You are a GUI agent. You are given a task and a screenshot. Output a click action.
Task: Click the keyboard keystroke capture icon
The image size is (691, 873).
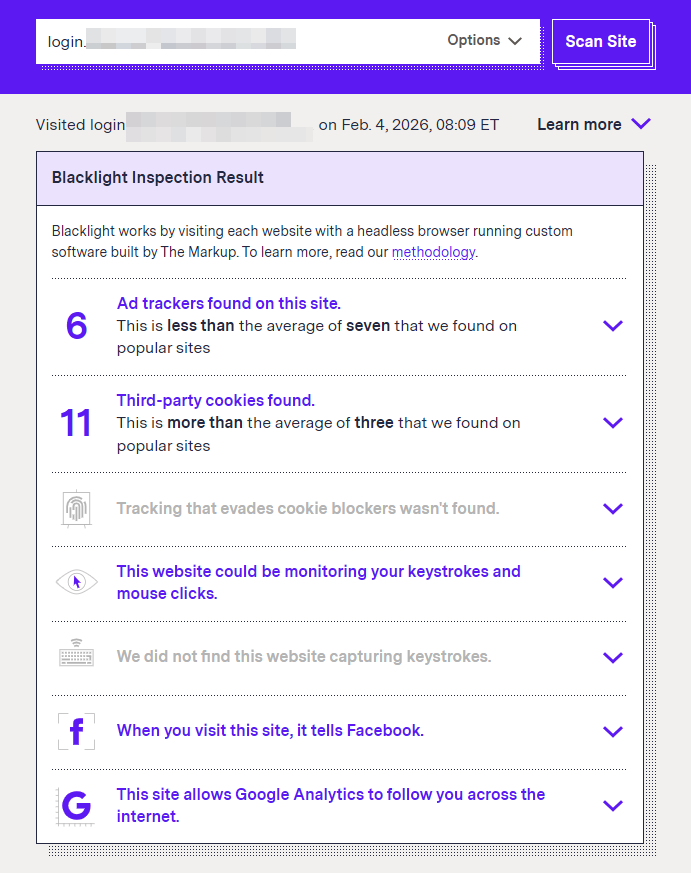click(x=76, y=657)
